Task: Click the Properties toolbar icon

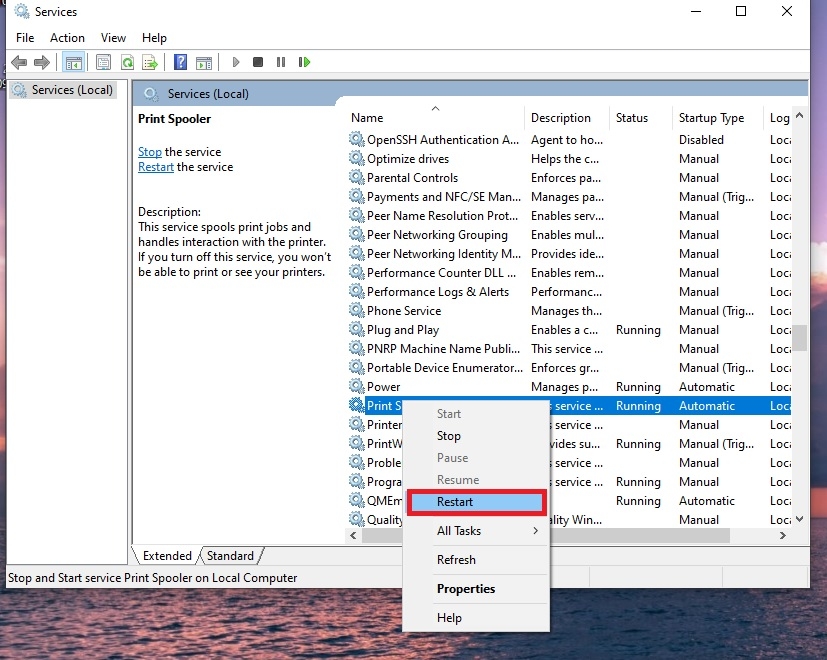Action: point(103,62)
